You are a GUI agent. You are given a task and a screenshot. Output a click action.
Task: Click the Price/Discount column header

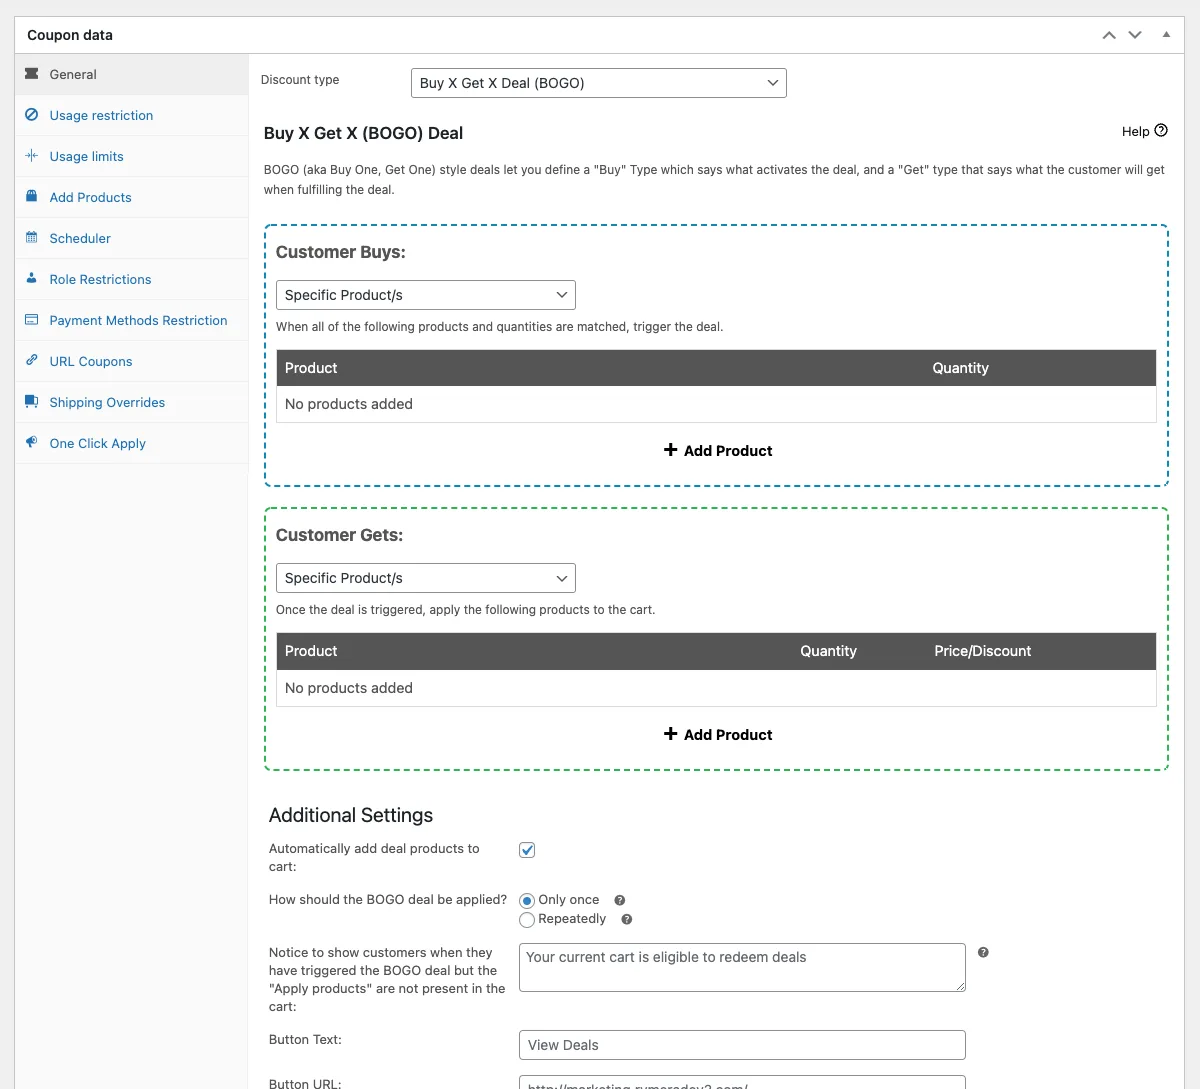(x=983, y=651)
